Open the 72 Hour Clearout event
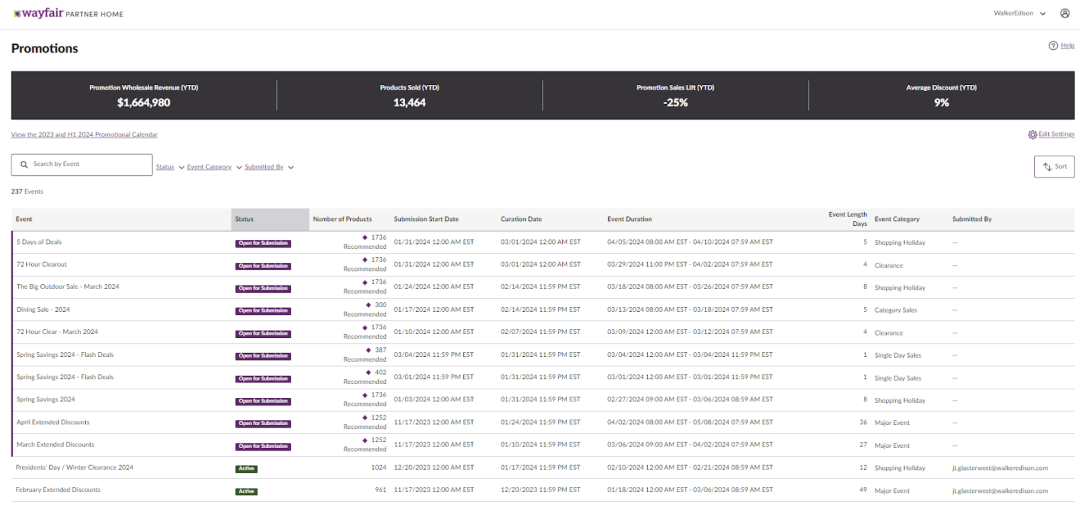 41,264
